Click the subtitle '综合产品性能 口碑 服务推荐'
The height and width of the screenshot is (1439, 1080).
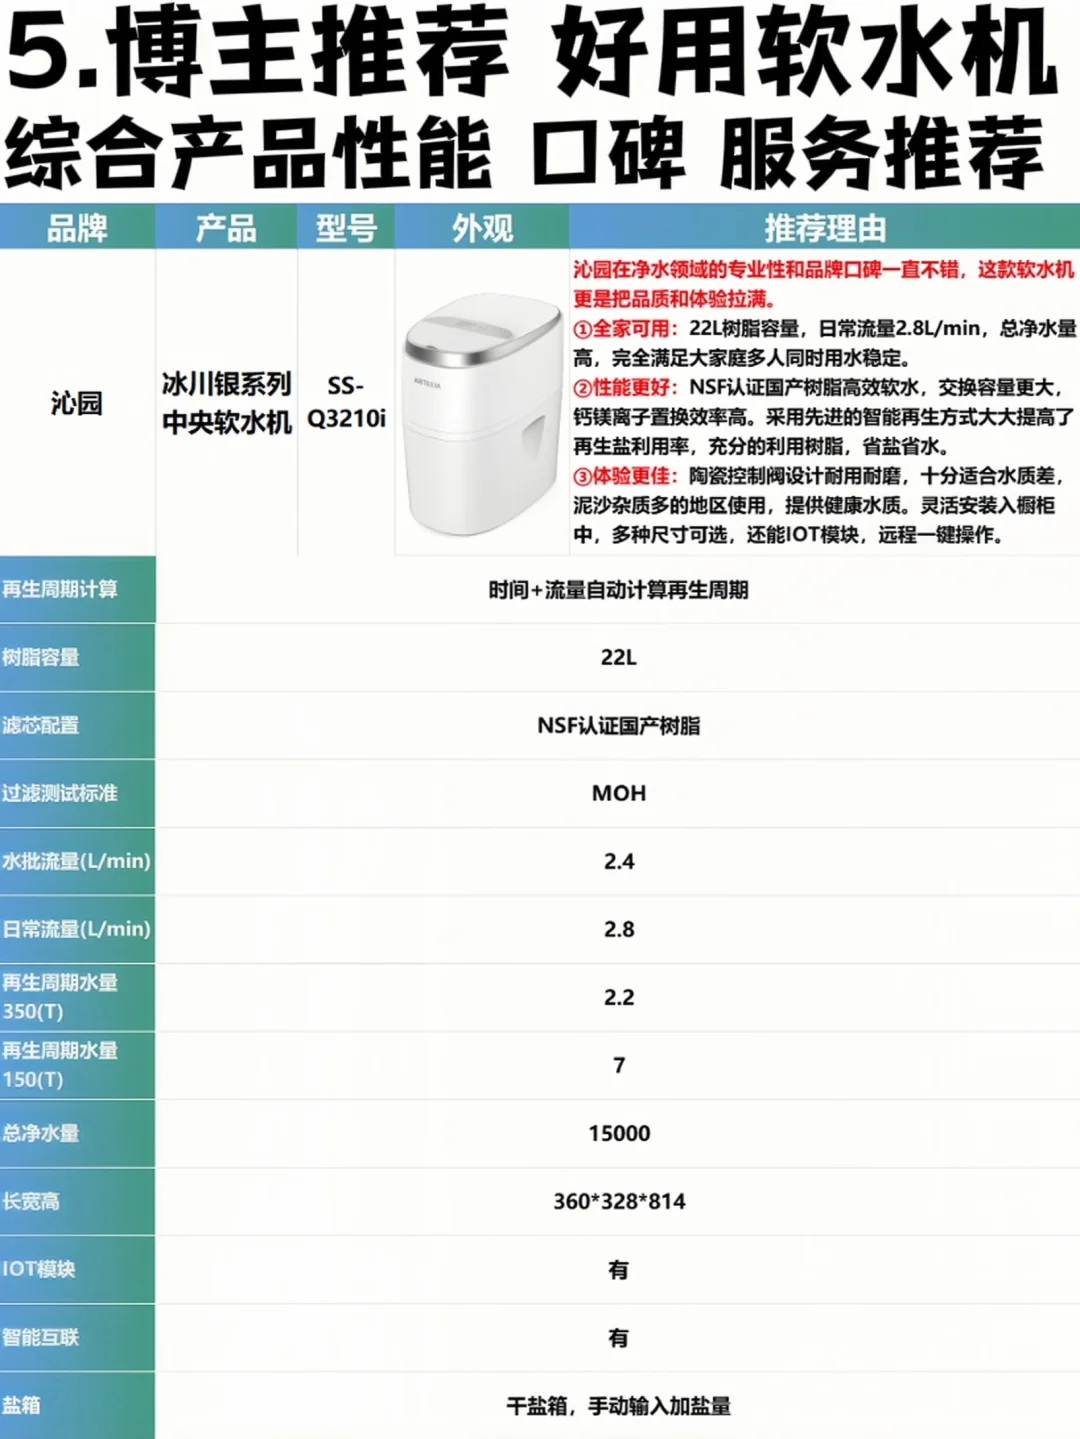pos(525,153)
